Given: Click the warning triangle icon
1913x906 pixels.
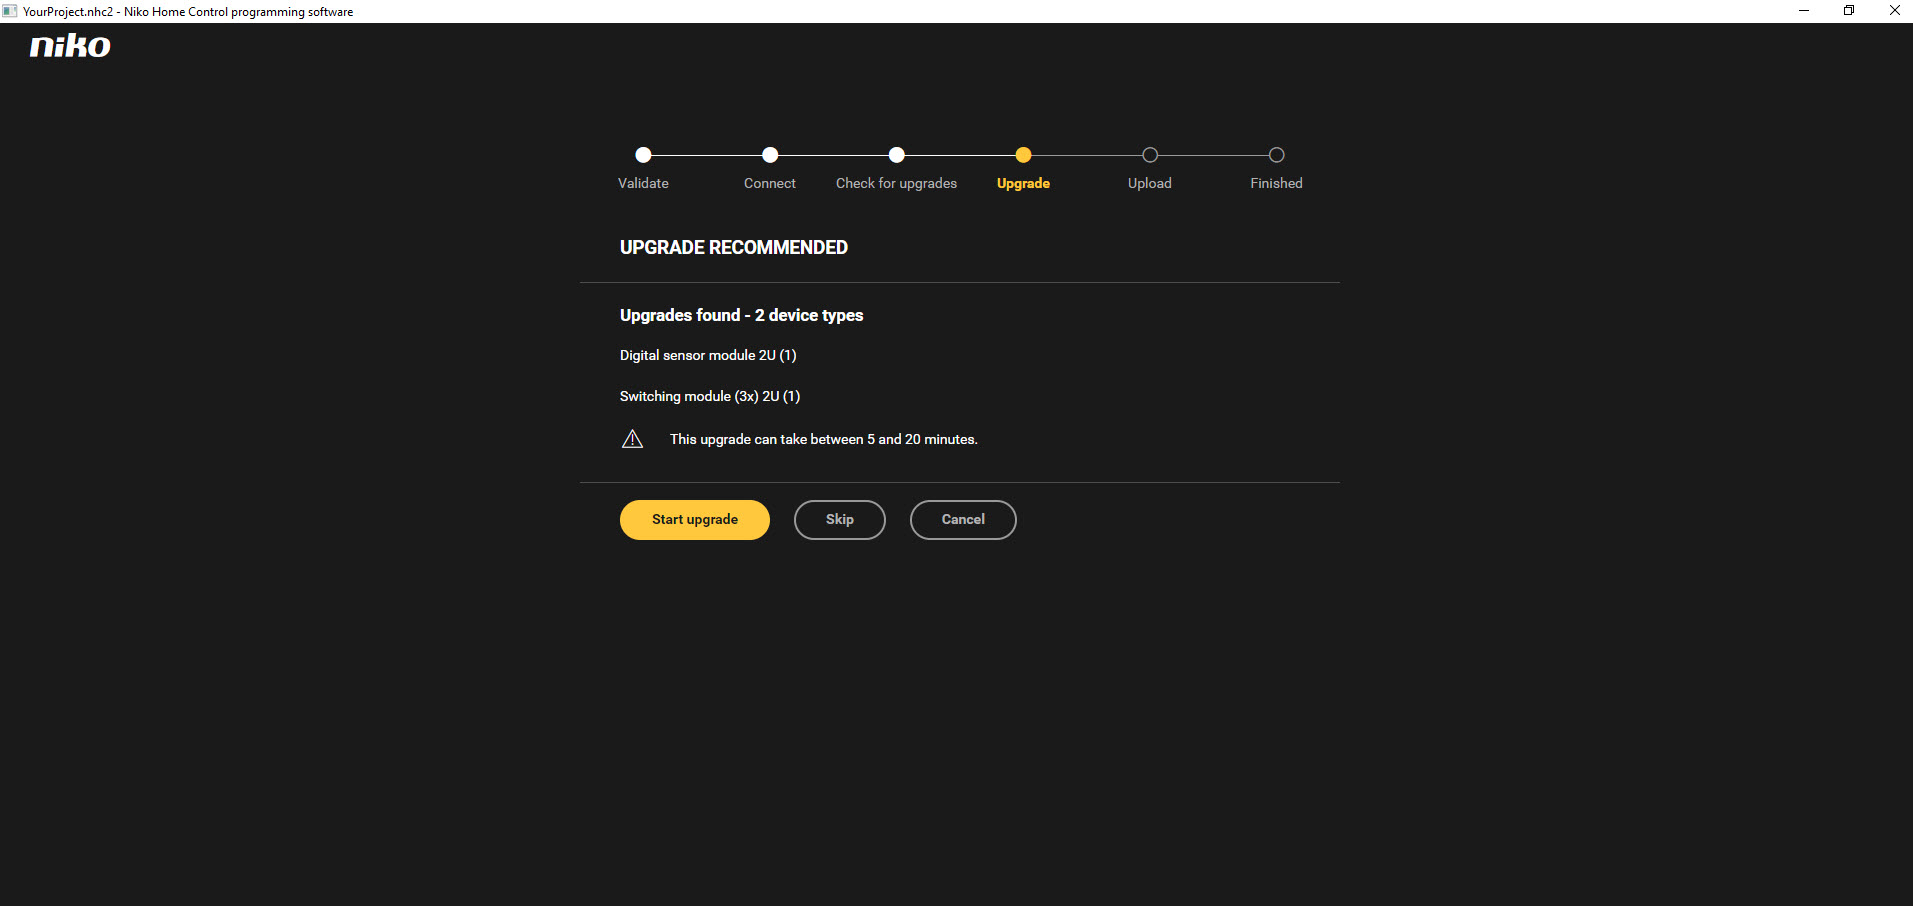Looking at the screenshot, I should point(632,439).
